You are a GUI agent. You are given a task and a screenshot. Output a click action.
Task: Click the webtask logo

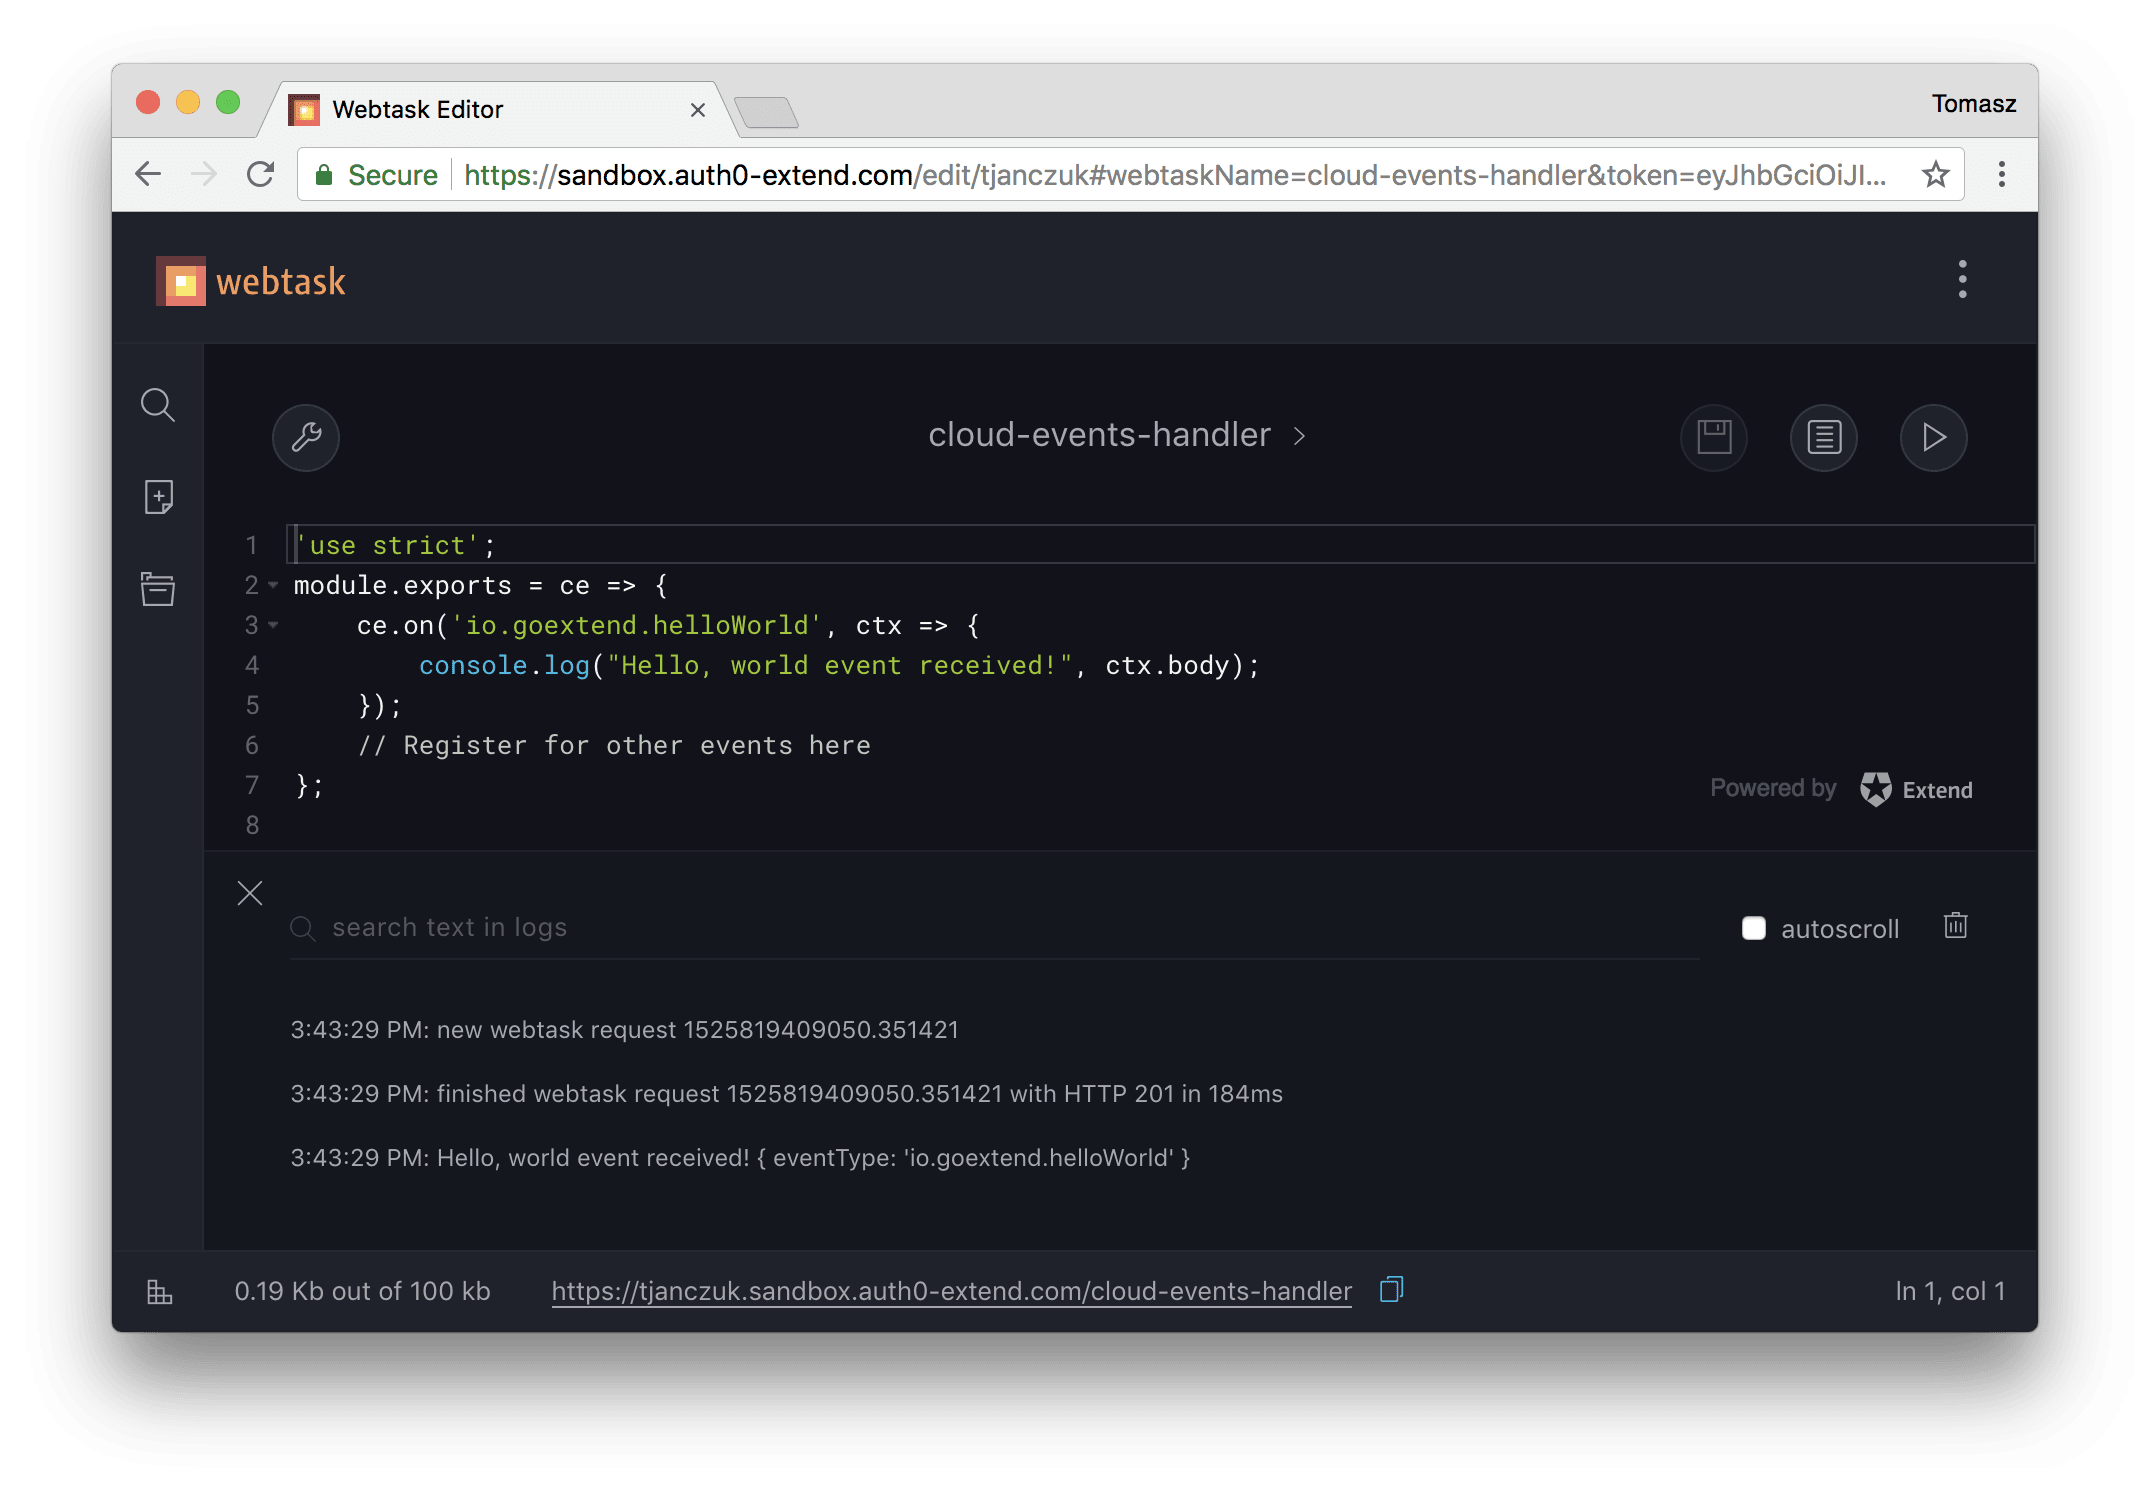(x=251, y=282)
